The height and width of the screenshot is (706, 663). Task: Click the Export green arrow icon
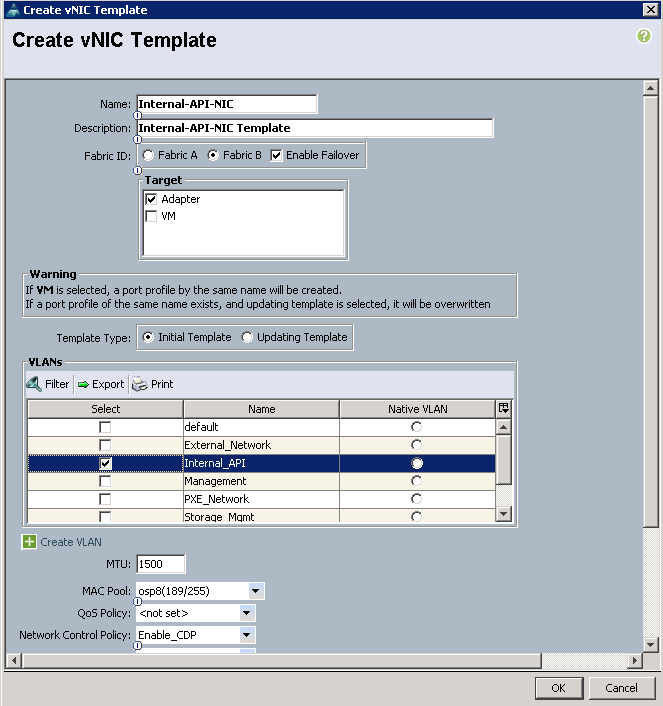point(83,385)
